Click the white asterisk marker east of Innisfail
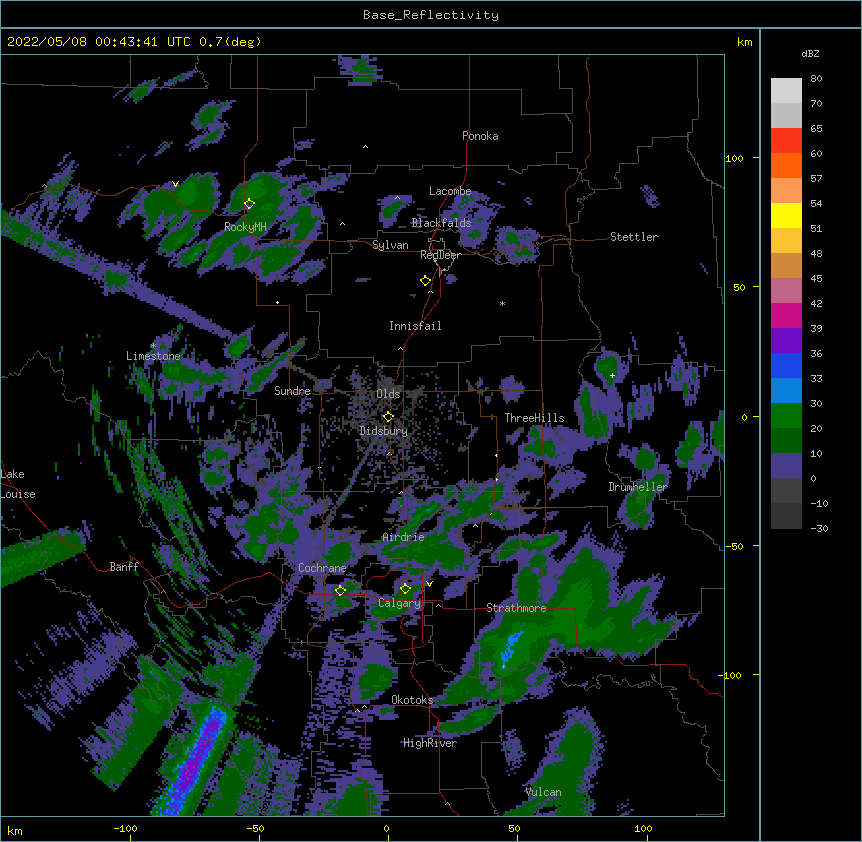862x842 pixels. pos(502,303)
